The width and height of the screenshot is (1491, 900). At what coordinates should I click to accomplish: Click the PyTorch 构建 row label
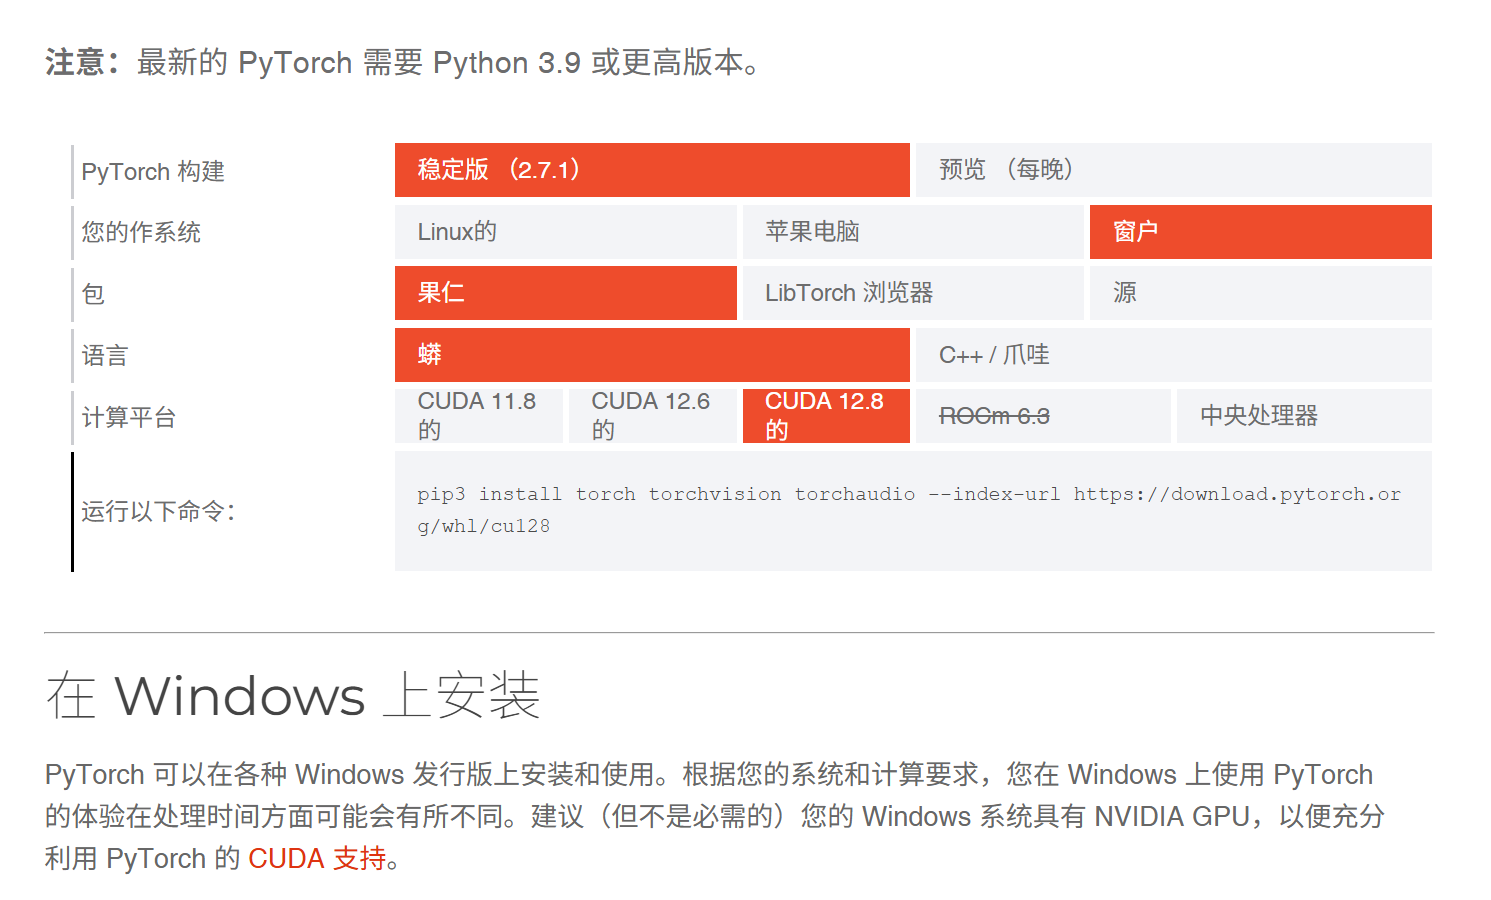153,172
